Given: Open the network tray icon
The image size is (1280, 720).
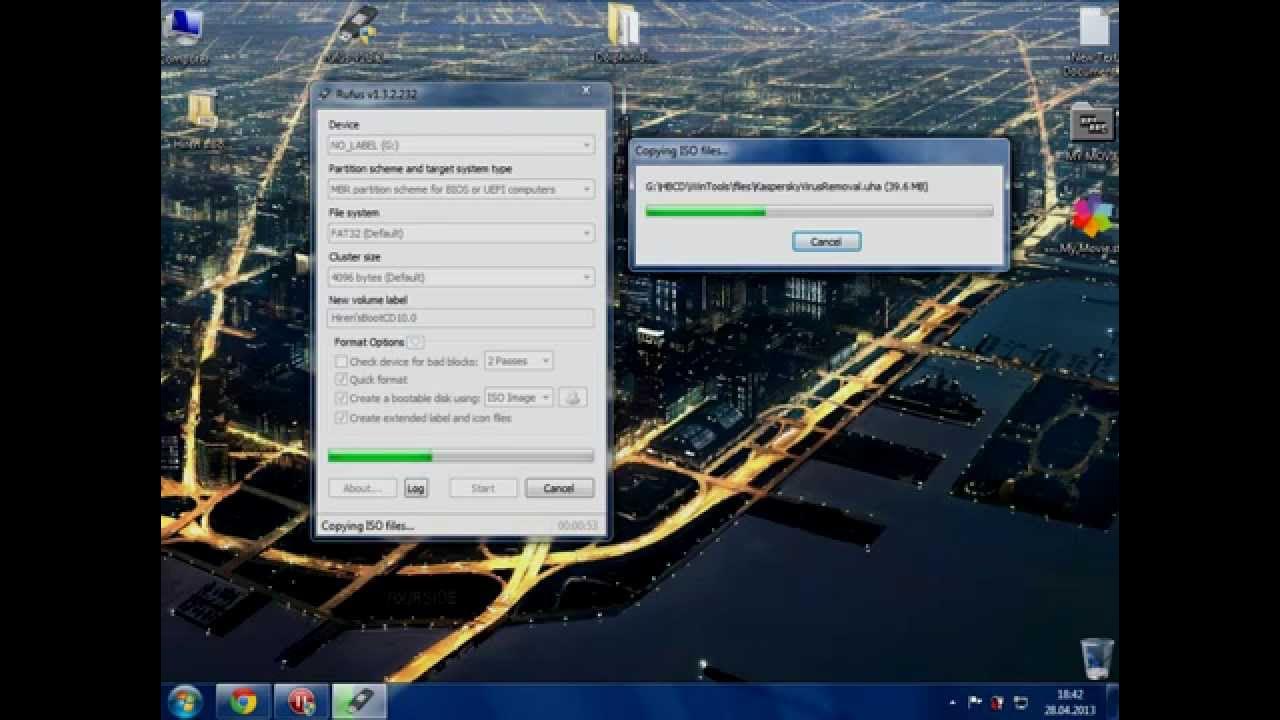Looking at the screenshot, I should click(x=1020, y=702).
